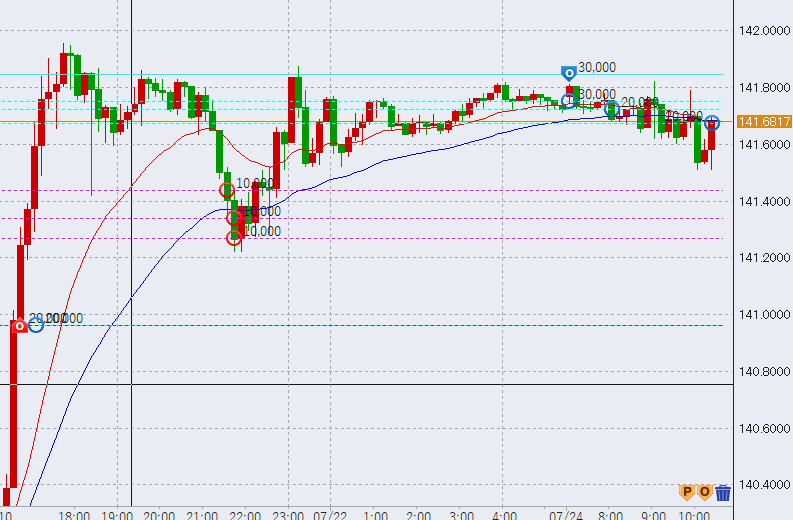Click the blue trash can icon

[x=723, y=491]
